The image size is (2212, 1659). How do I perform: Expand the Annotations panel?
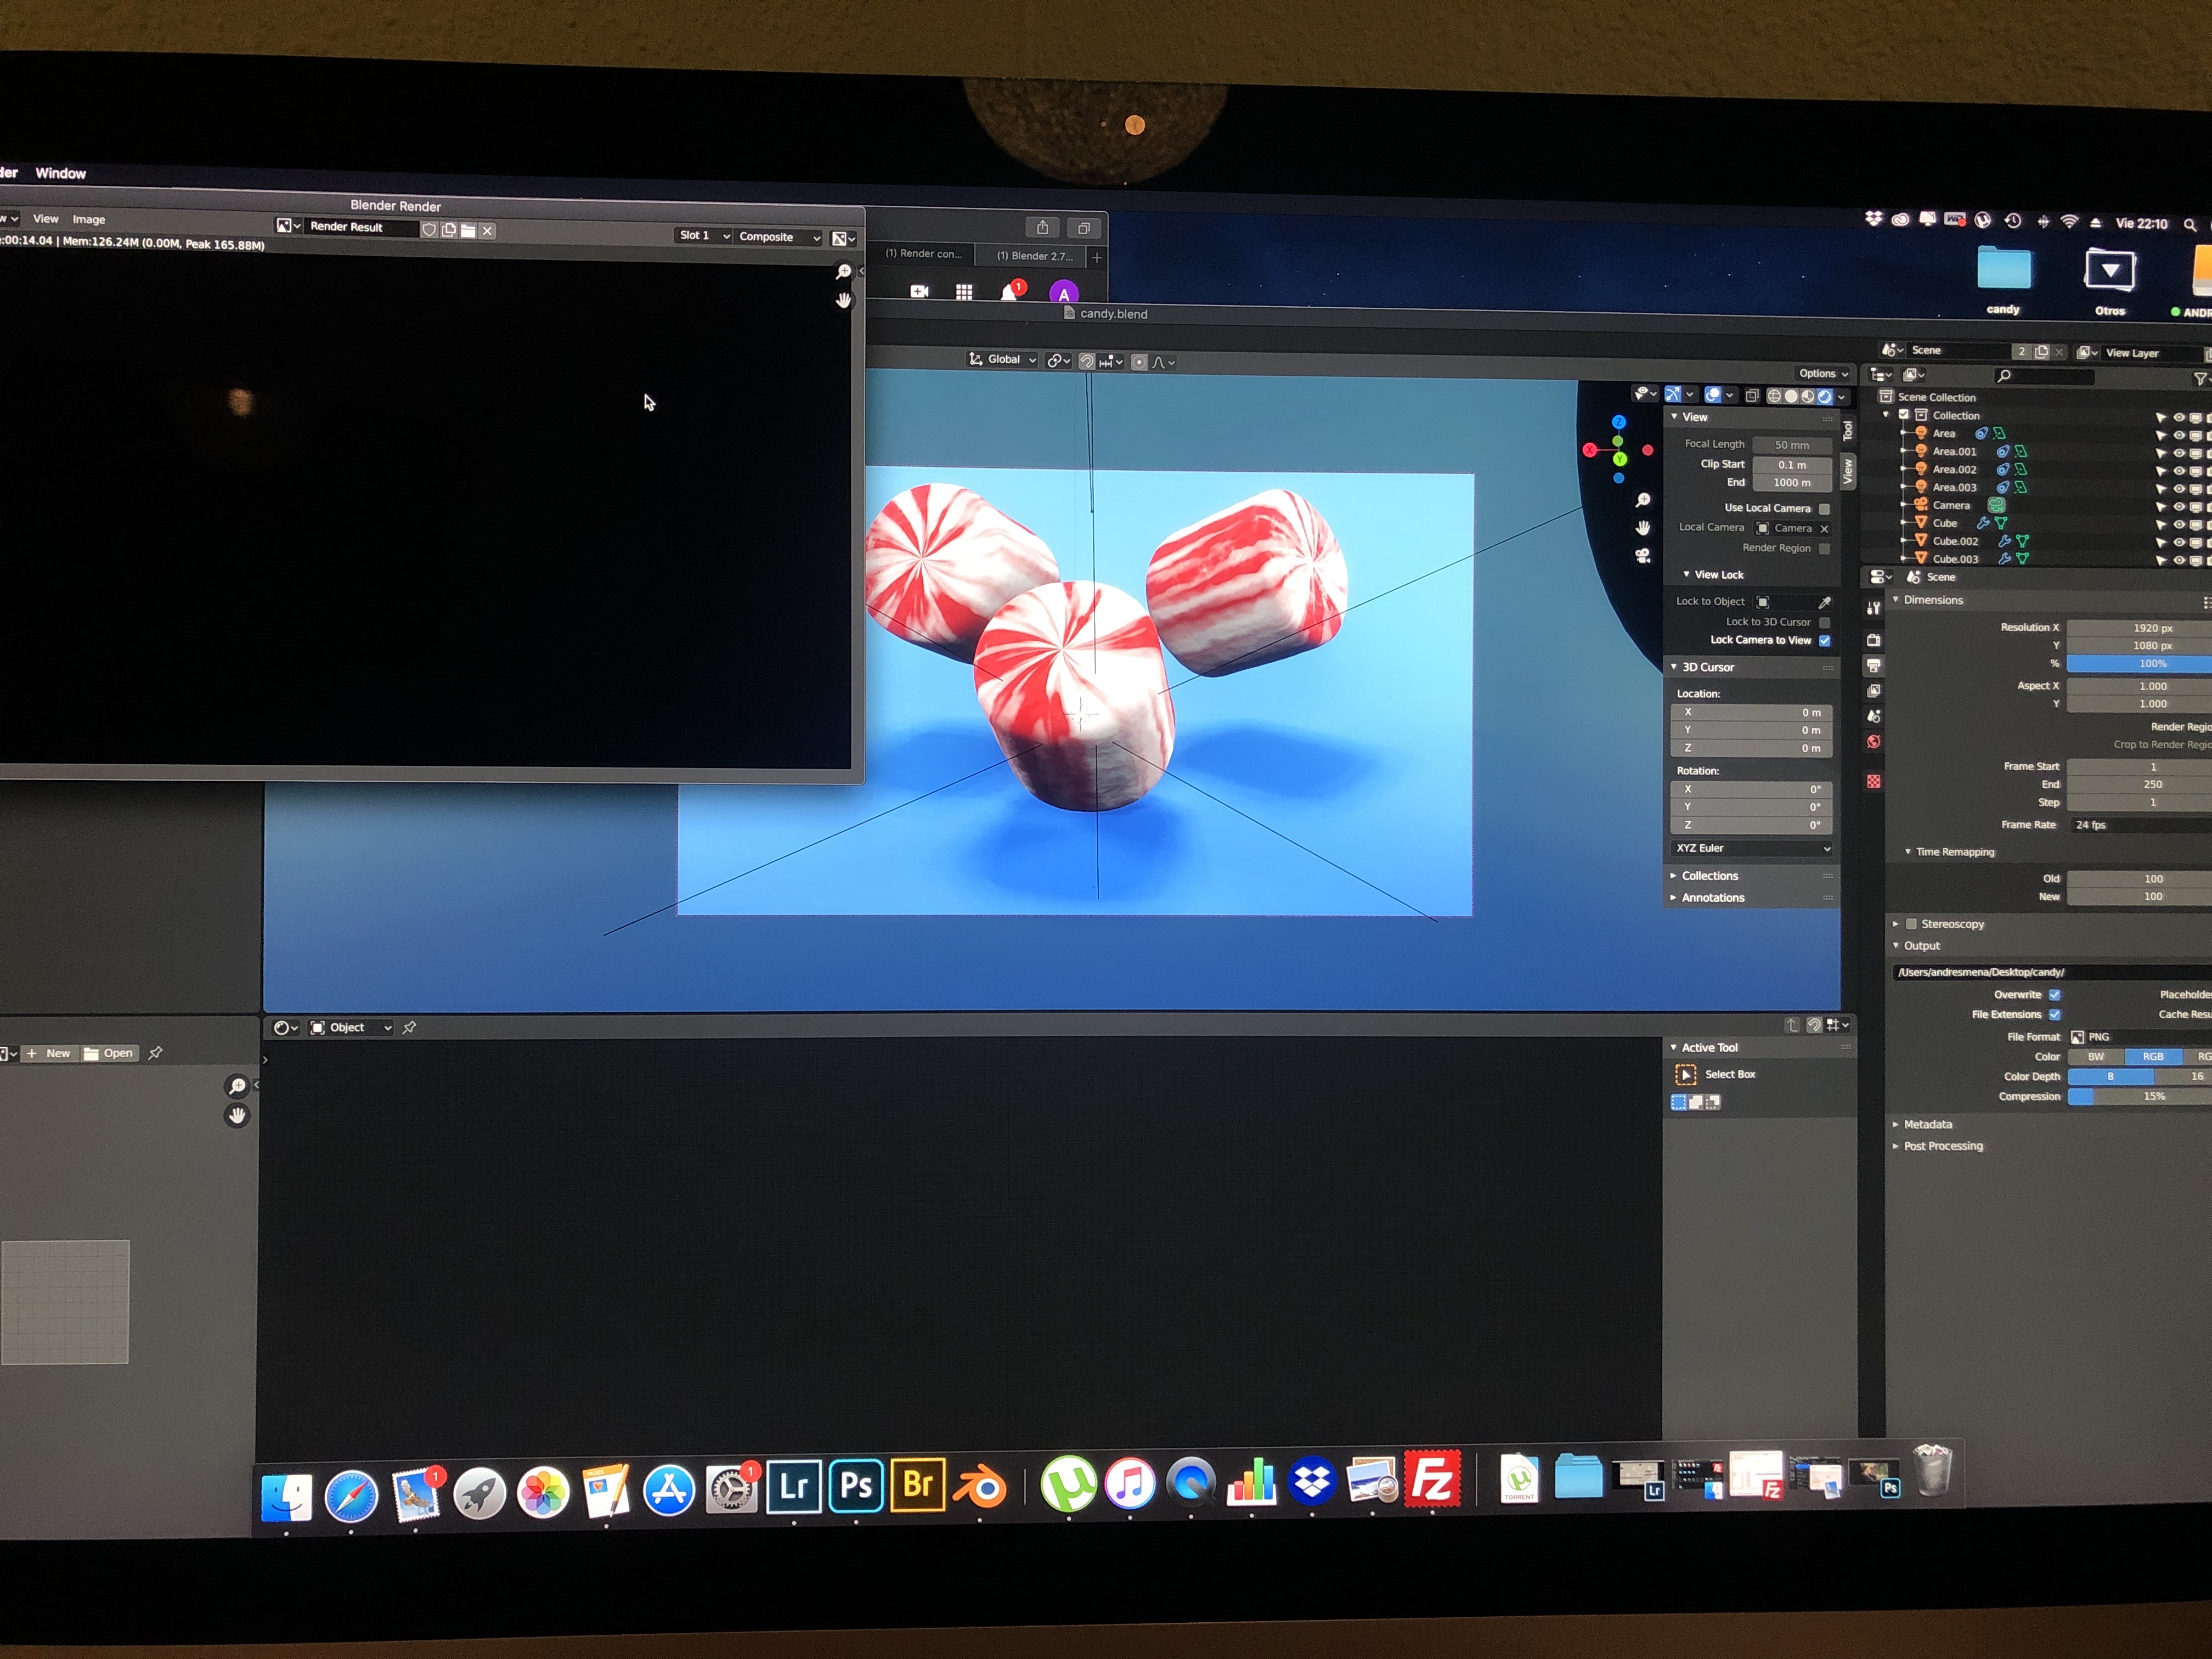[x=1752, y=898]
